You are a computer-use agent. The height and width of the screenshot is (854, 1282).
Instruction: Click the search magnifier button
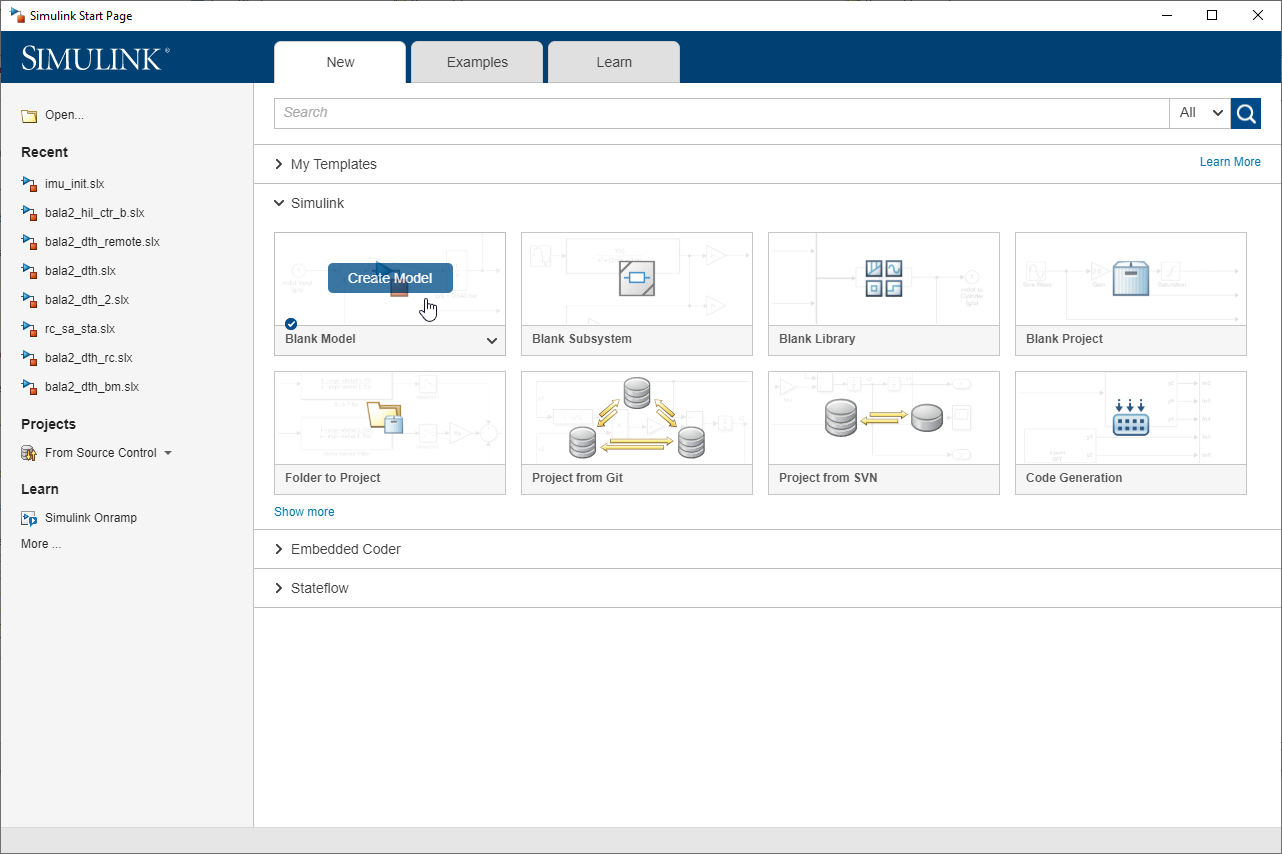point(1246,113)
